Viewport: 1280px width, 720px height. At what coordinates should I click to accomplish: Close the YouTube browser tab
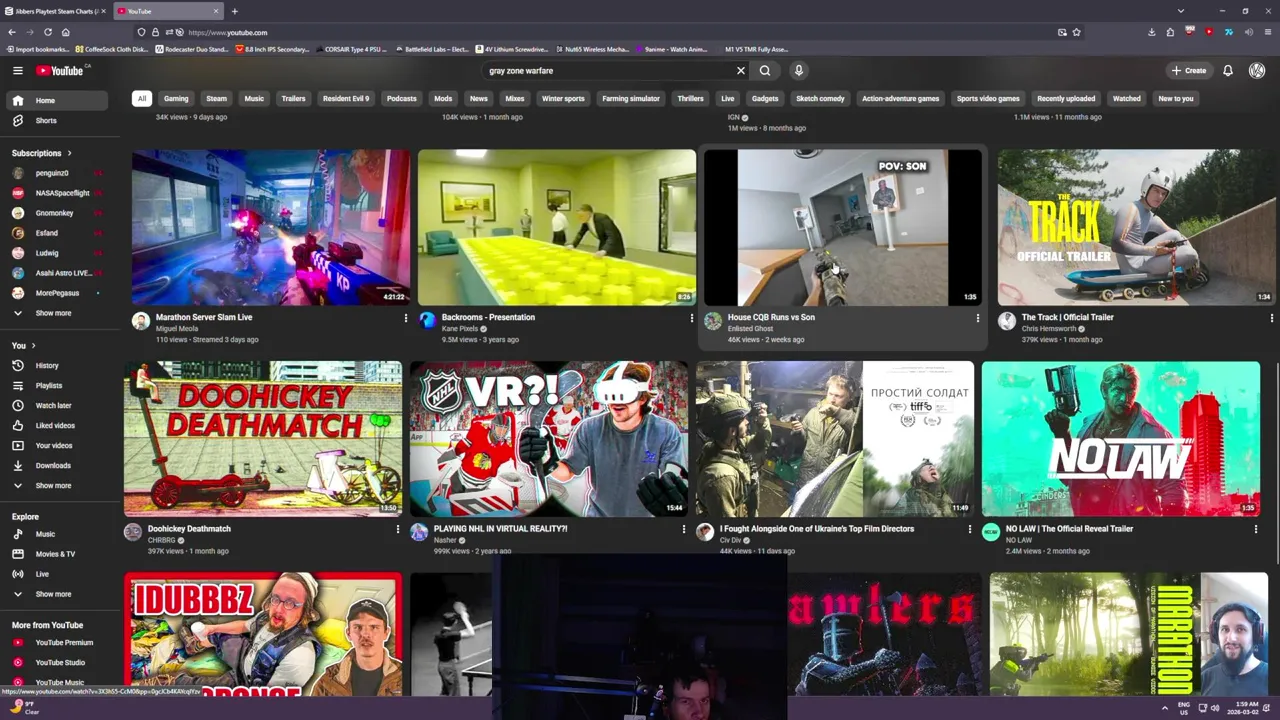pos(216,11)
